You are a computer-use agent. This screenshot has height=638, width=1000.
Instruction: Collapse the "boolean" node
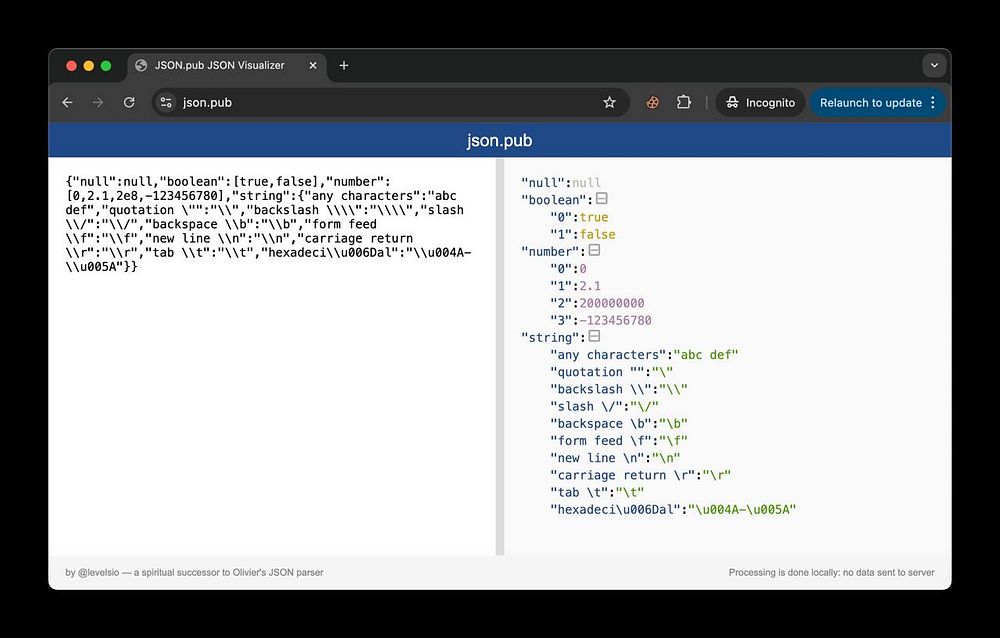(x=601, y=199)
